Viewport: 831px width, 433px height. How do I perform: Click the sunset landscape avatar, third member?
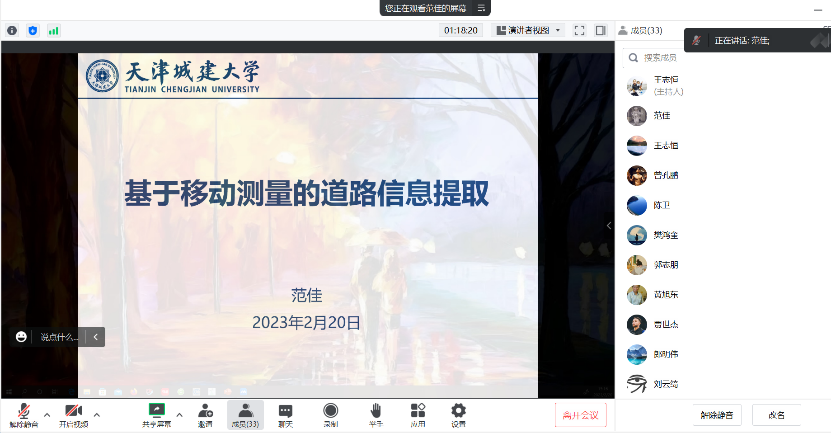(636, 145)
